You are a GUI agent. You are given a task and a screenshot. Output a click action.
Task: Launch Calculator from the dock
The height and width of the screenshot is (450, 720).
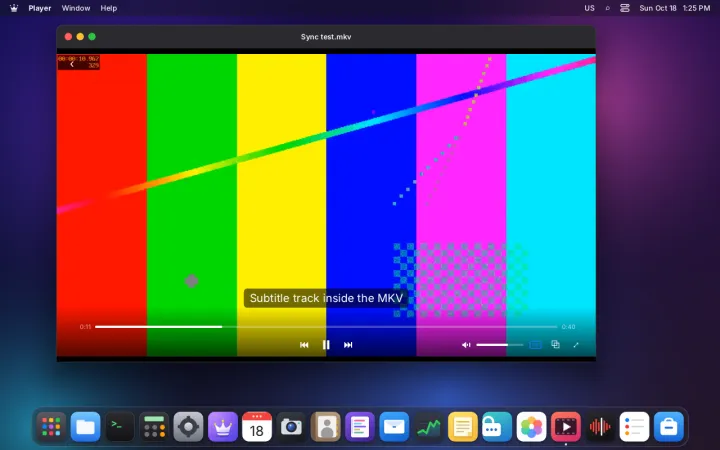pyautogui.click(x=154, y=427)
